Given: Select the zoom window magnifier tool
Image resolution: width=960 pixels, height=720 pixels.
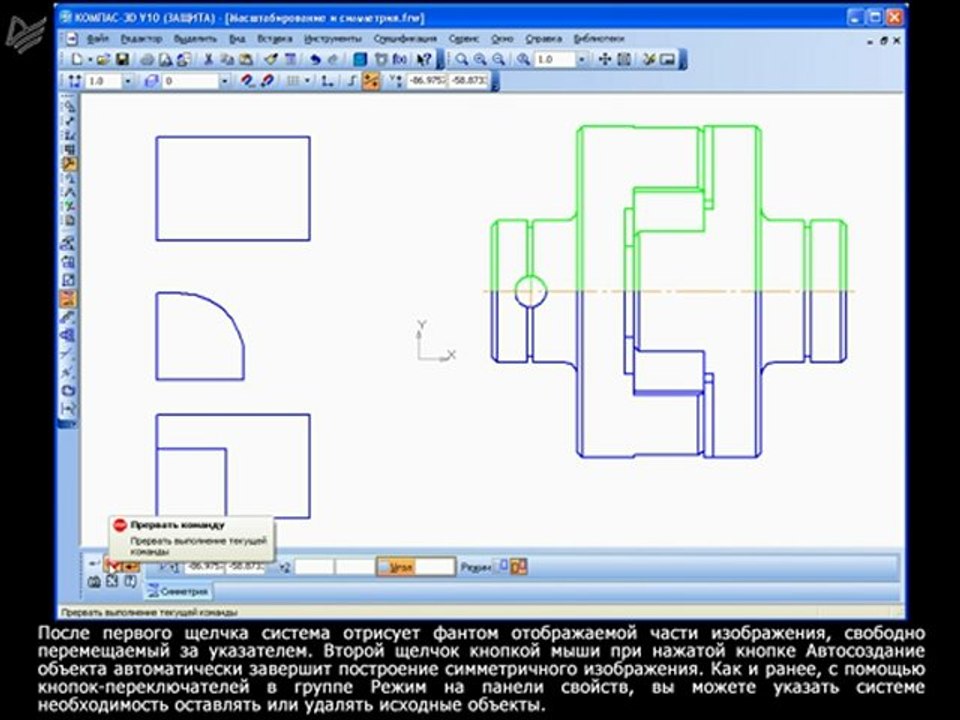Looking at the screenshot, I should pyautogui.click(x=462, y=59).
